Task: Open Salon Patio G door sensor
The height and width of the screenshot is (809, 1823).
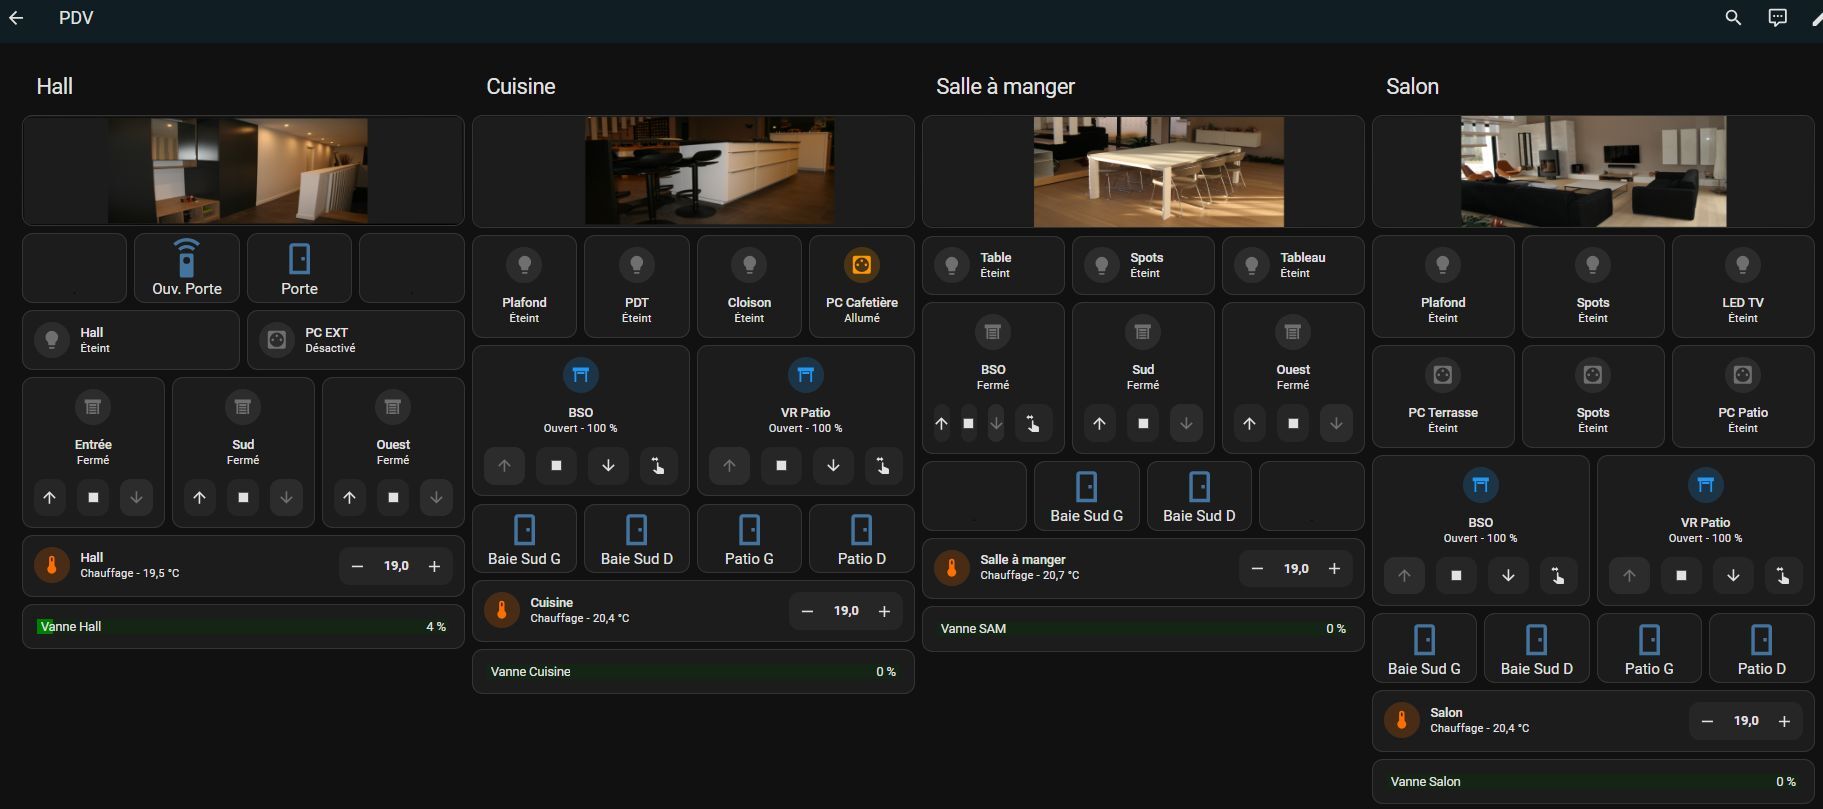Action: (x=1649, y=649)
